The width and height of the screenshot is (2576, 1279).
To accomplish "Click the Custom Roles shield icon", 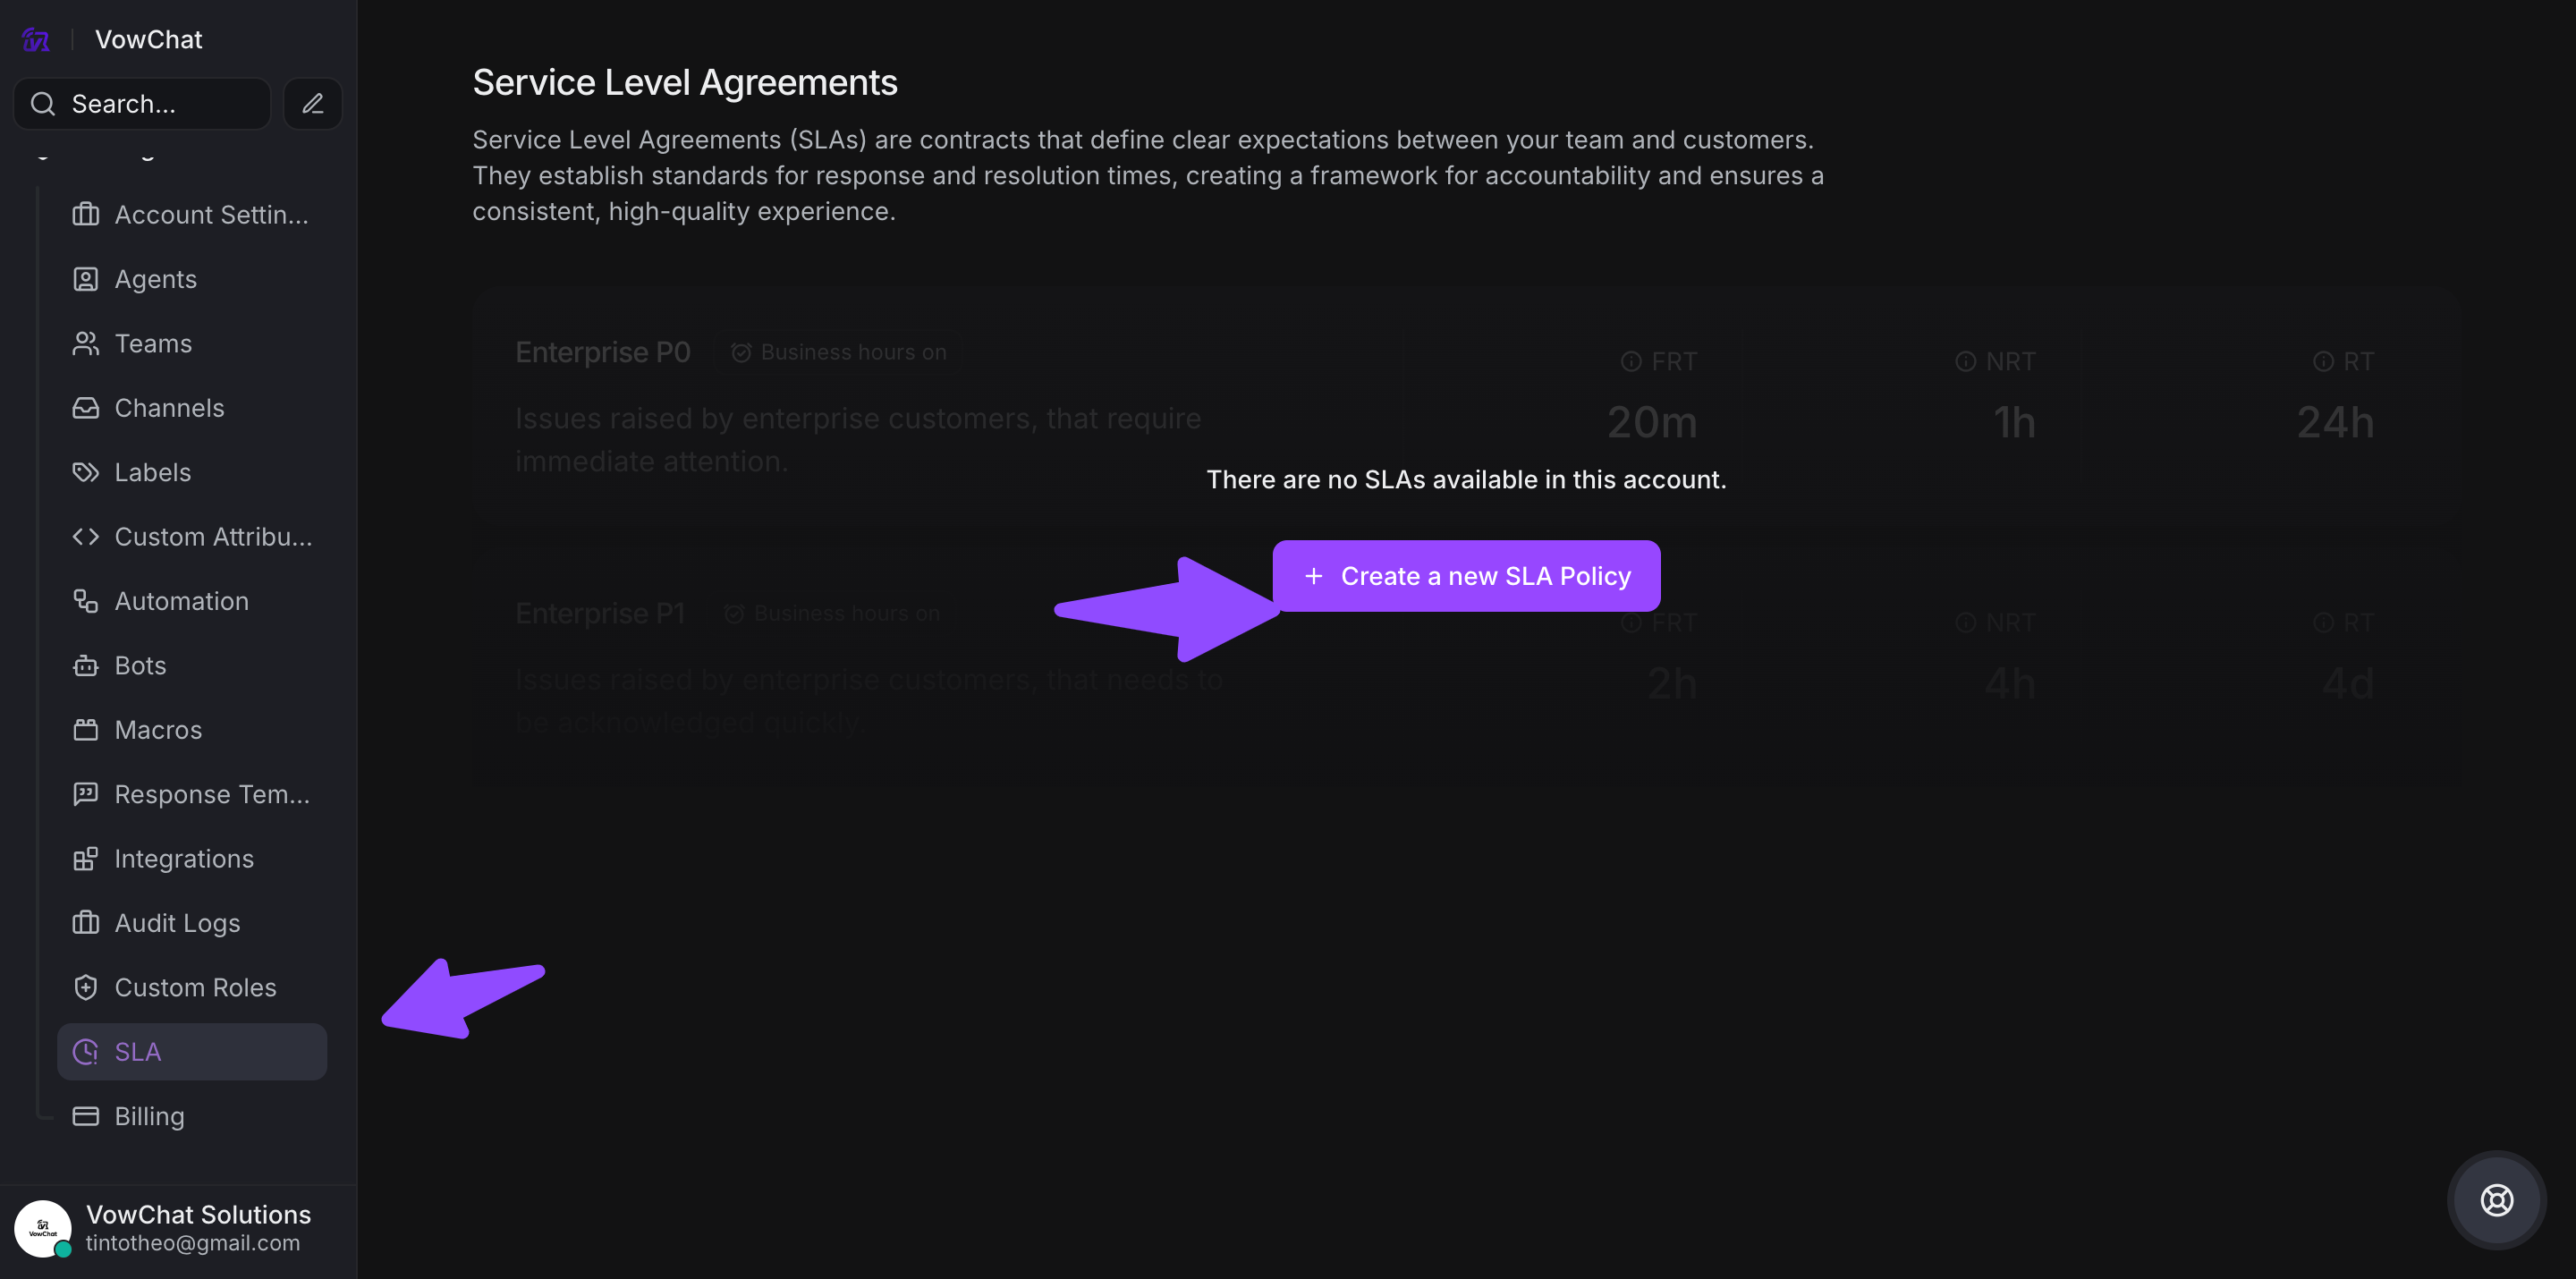I will 86,988.
